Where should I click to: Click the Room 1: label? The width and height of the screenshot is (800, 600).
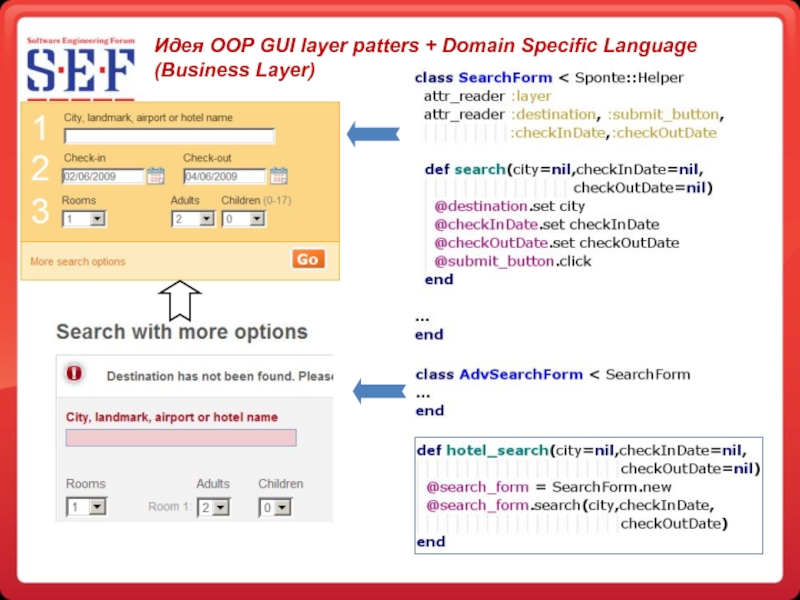(x=170, y=507)
